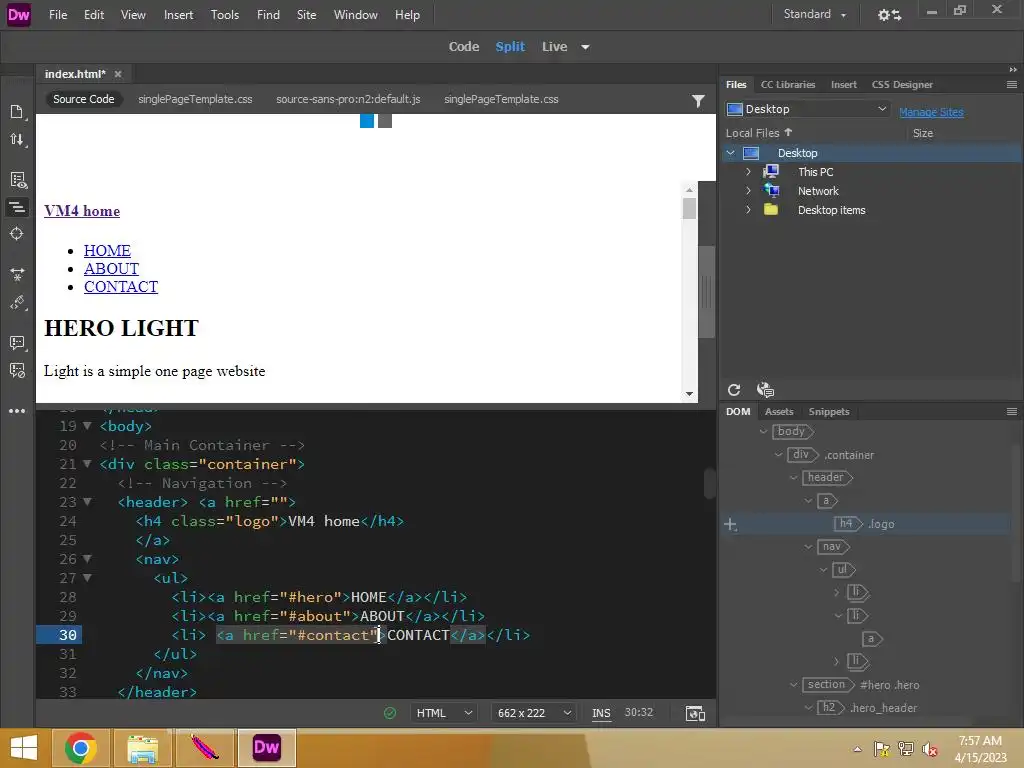Click the volume muted tray icon

(930, 749)
